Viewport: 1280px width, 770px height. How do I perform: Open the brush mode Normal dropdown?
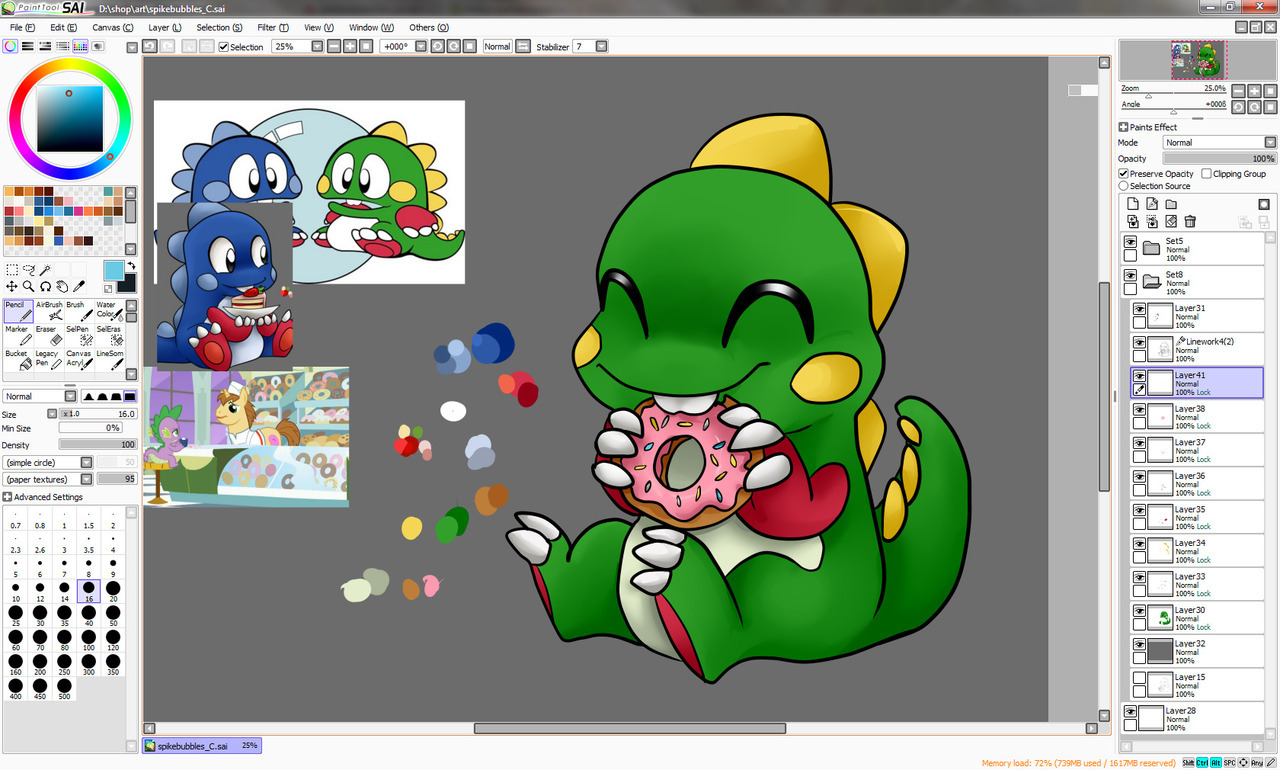pyautogui.click(x=70, y=397)
